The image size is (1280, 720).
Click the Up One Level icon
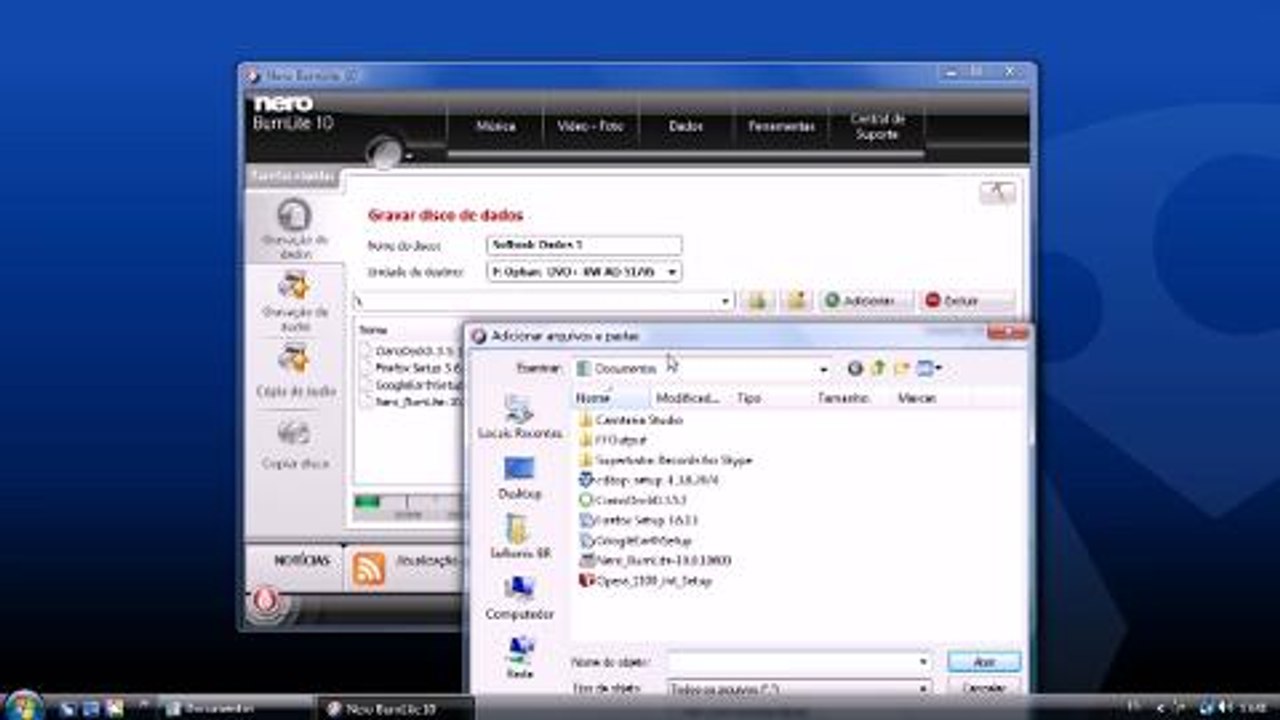tap(879, 368)
